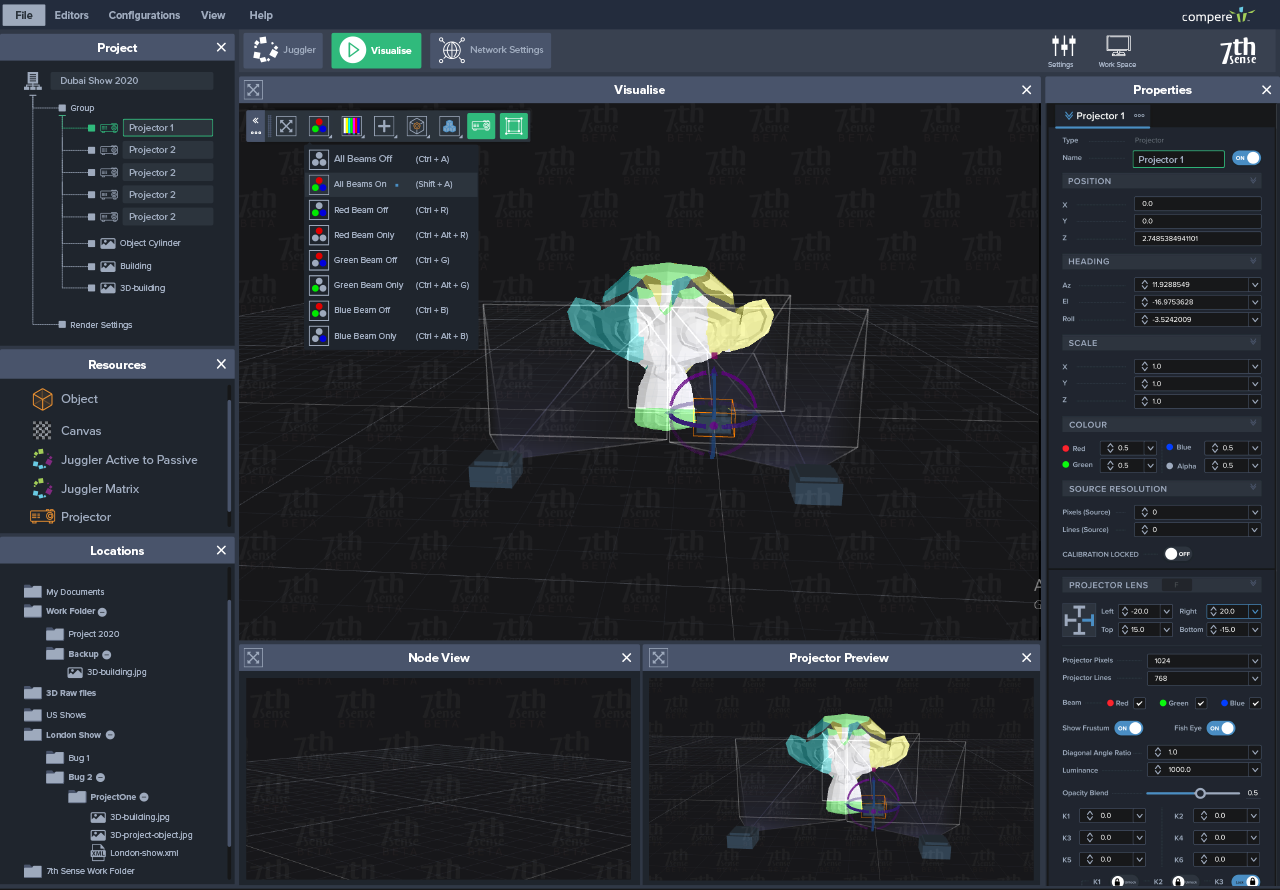1280x890 pixels.
Task: Click the green frame bounds toolbar icon
Action: (513, 126)
